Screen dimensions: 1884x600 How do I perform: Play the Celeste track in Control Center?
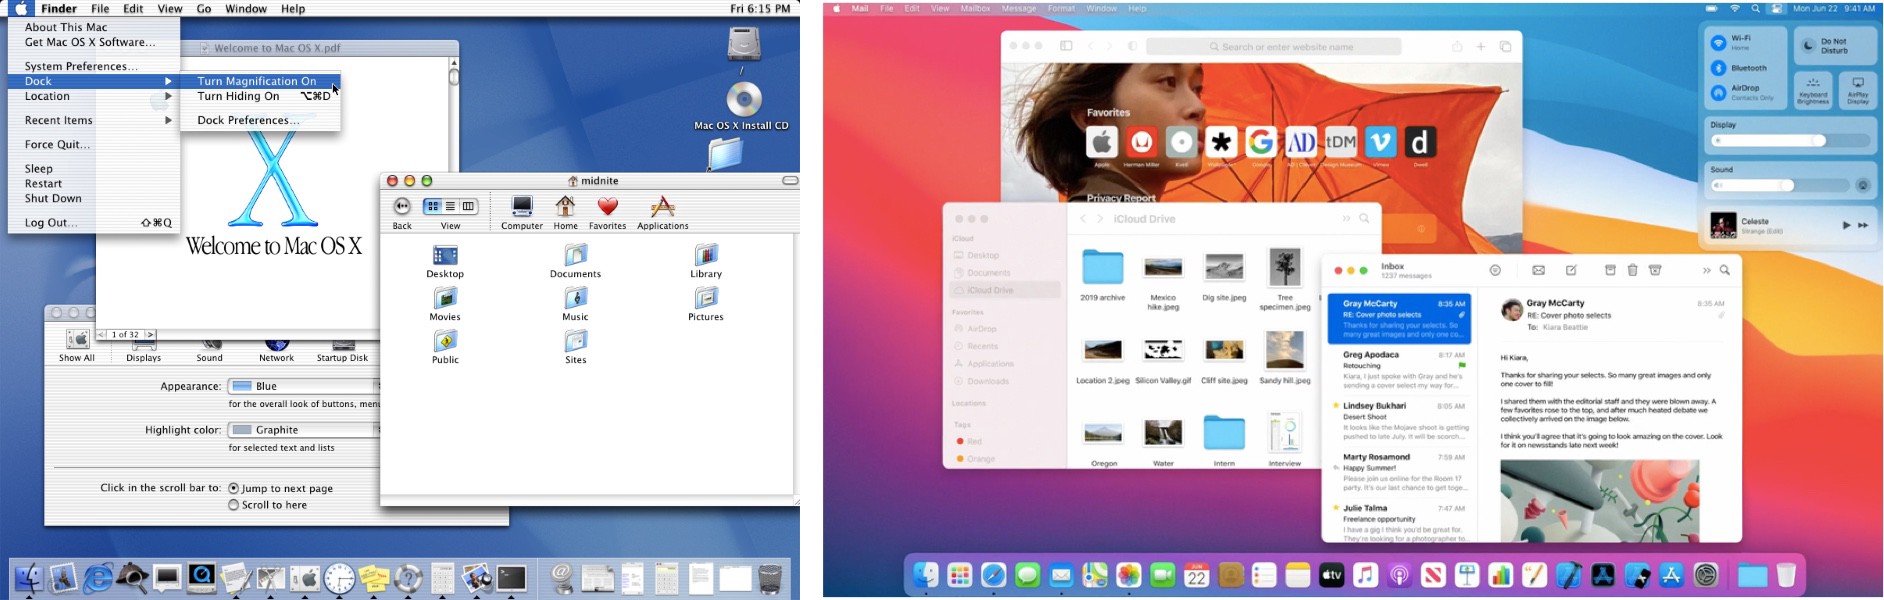coord(1846,226)
